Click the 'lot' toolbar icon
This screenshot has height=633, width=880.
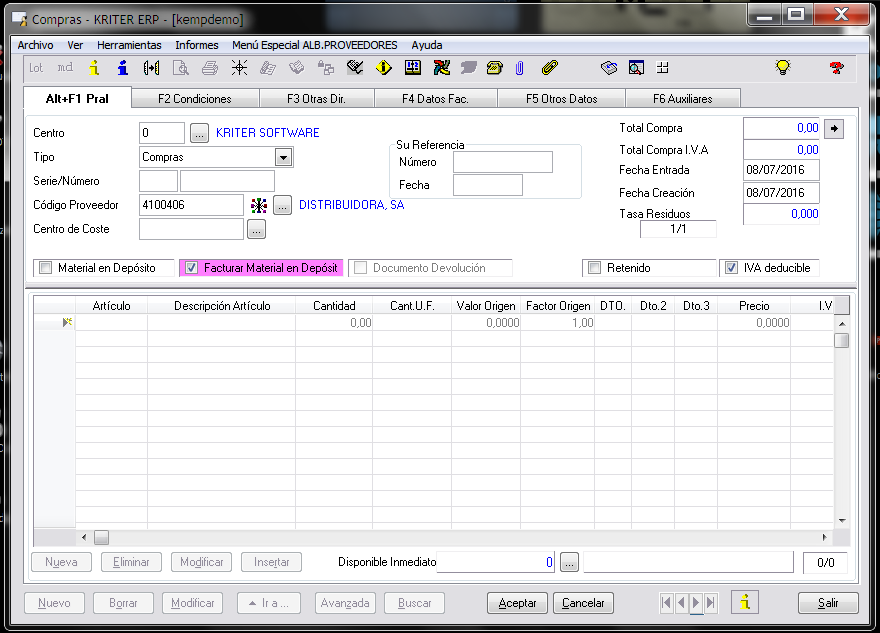pyautogui.click(x=36, y=68)
